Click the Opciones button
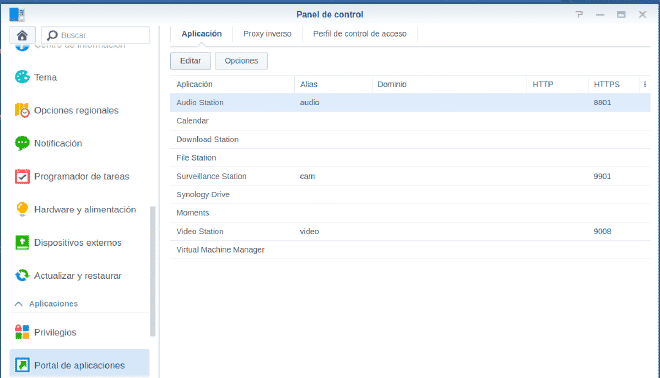The height and width of the screenshot is (378, 660). [241, 61]
